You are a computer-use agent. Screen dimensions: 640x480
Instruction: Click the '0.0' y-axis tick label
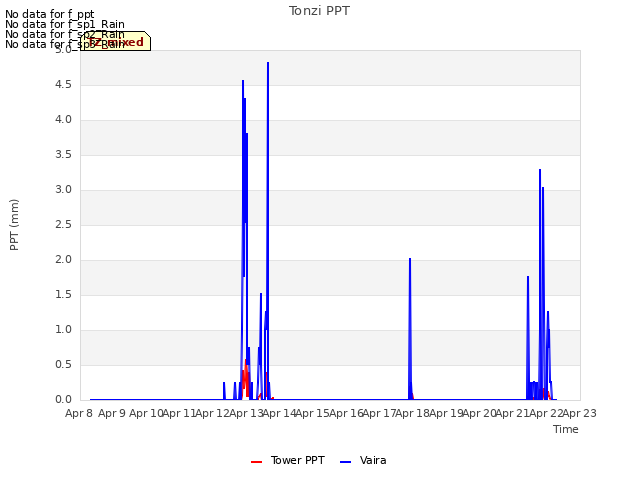click(x=63, y=400)
